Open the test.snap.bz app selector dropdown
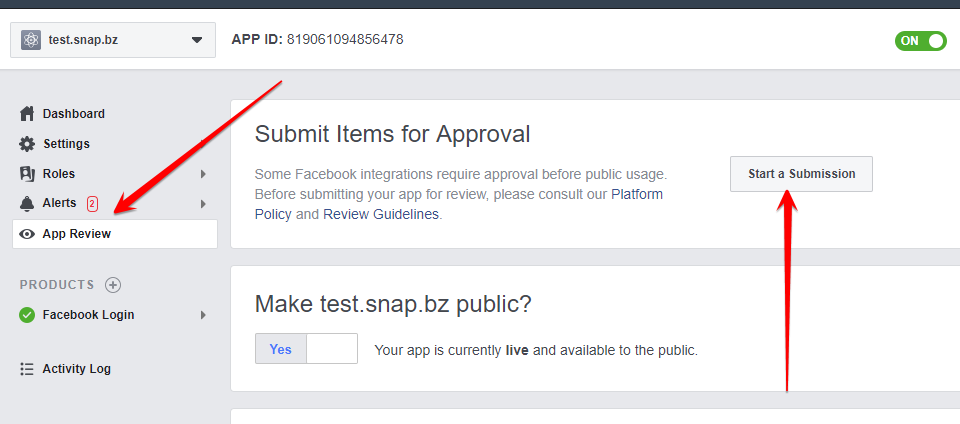 pos(113,40)
